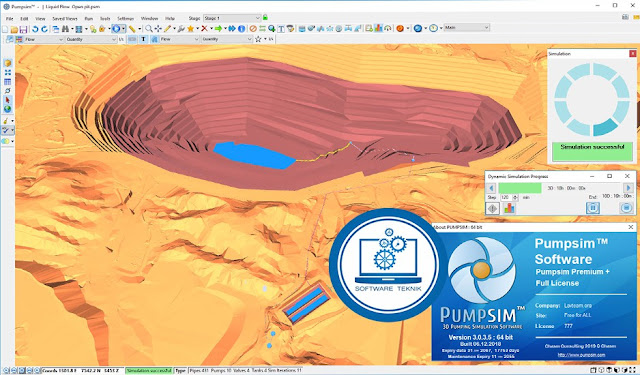Open the Saved Views menu
This screenshot has height=375, width=640.
pyautogui.click(x=64, y=18)
